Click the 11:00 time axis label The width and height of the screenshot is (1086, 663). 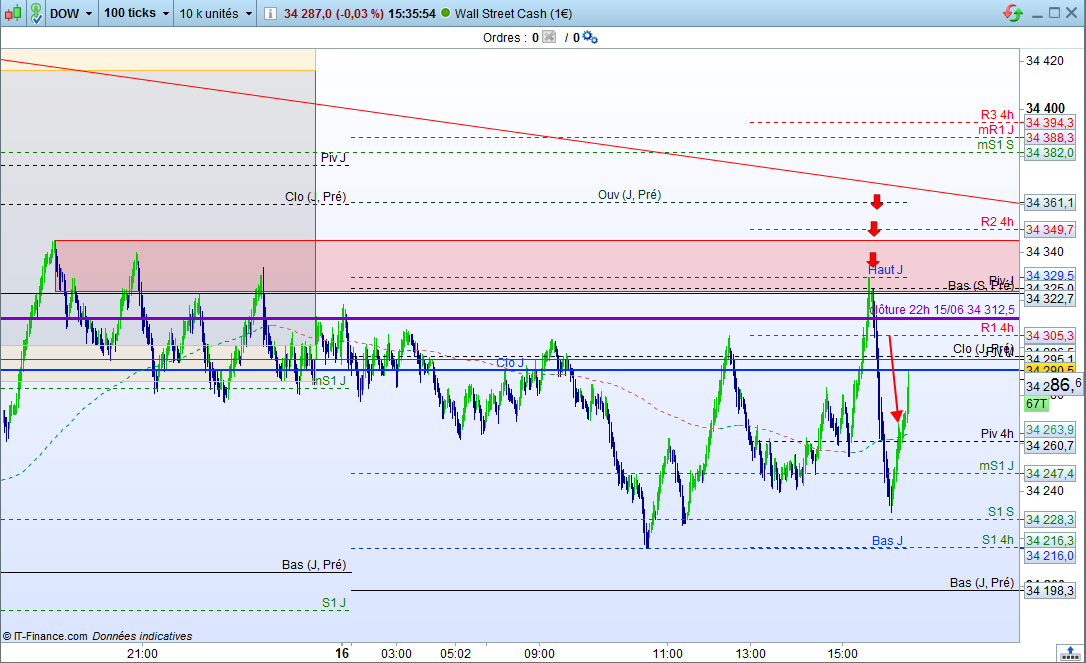pos(668,653)
